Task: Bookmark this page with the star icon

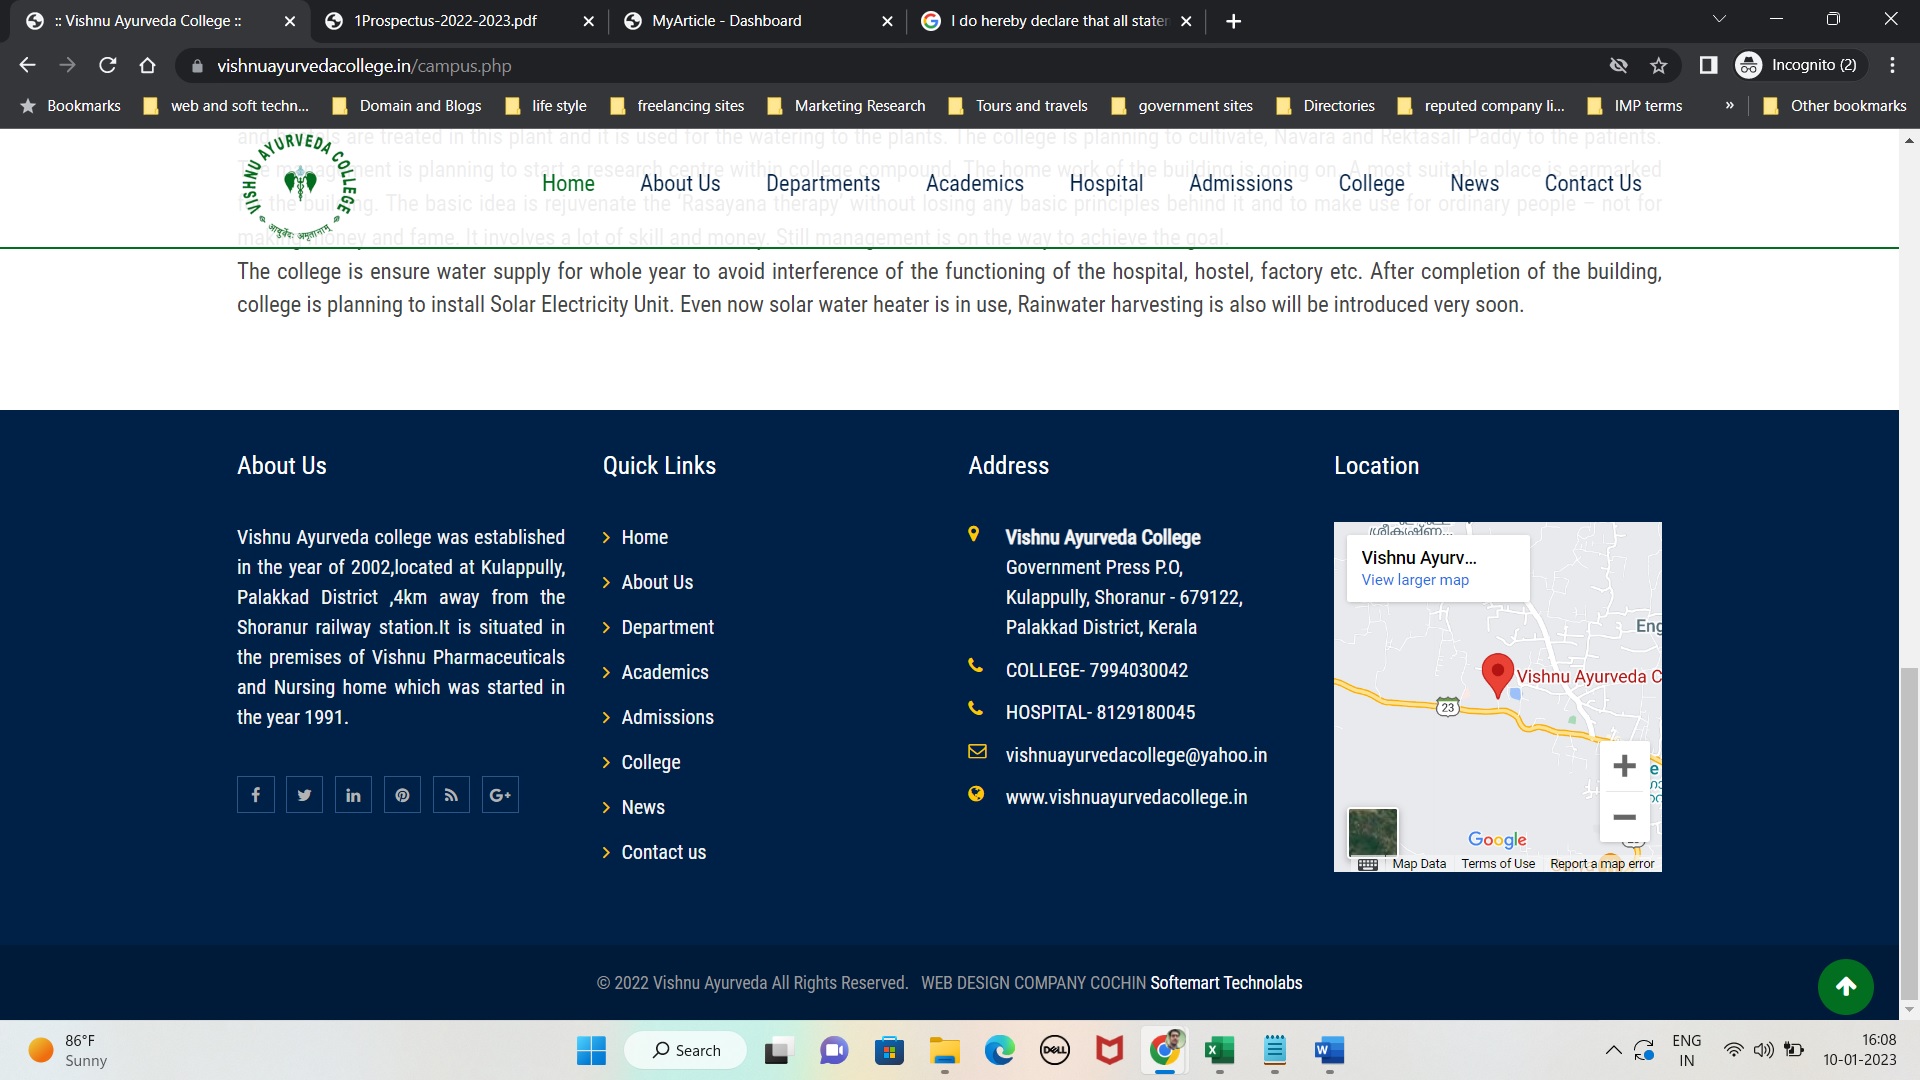Action: click(x=1659, y=66)
